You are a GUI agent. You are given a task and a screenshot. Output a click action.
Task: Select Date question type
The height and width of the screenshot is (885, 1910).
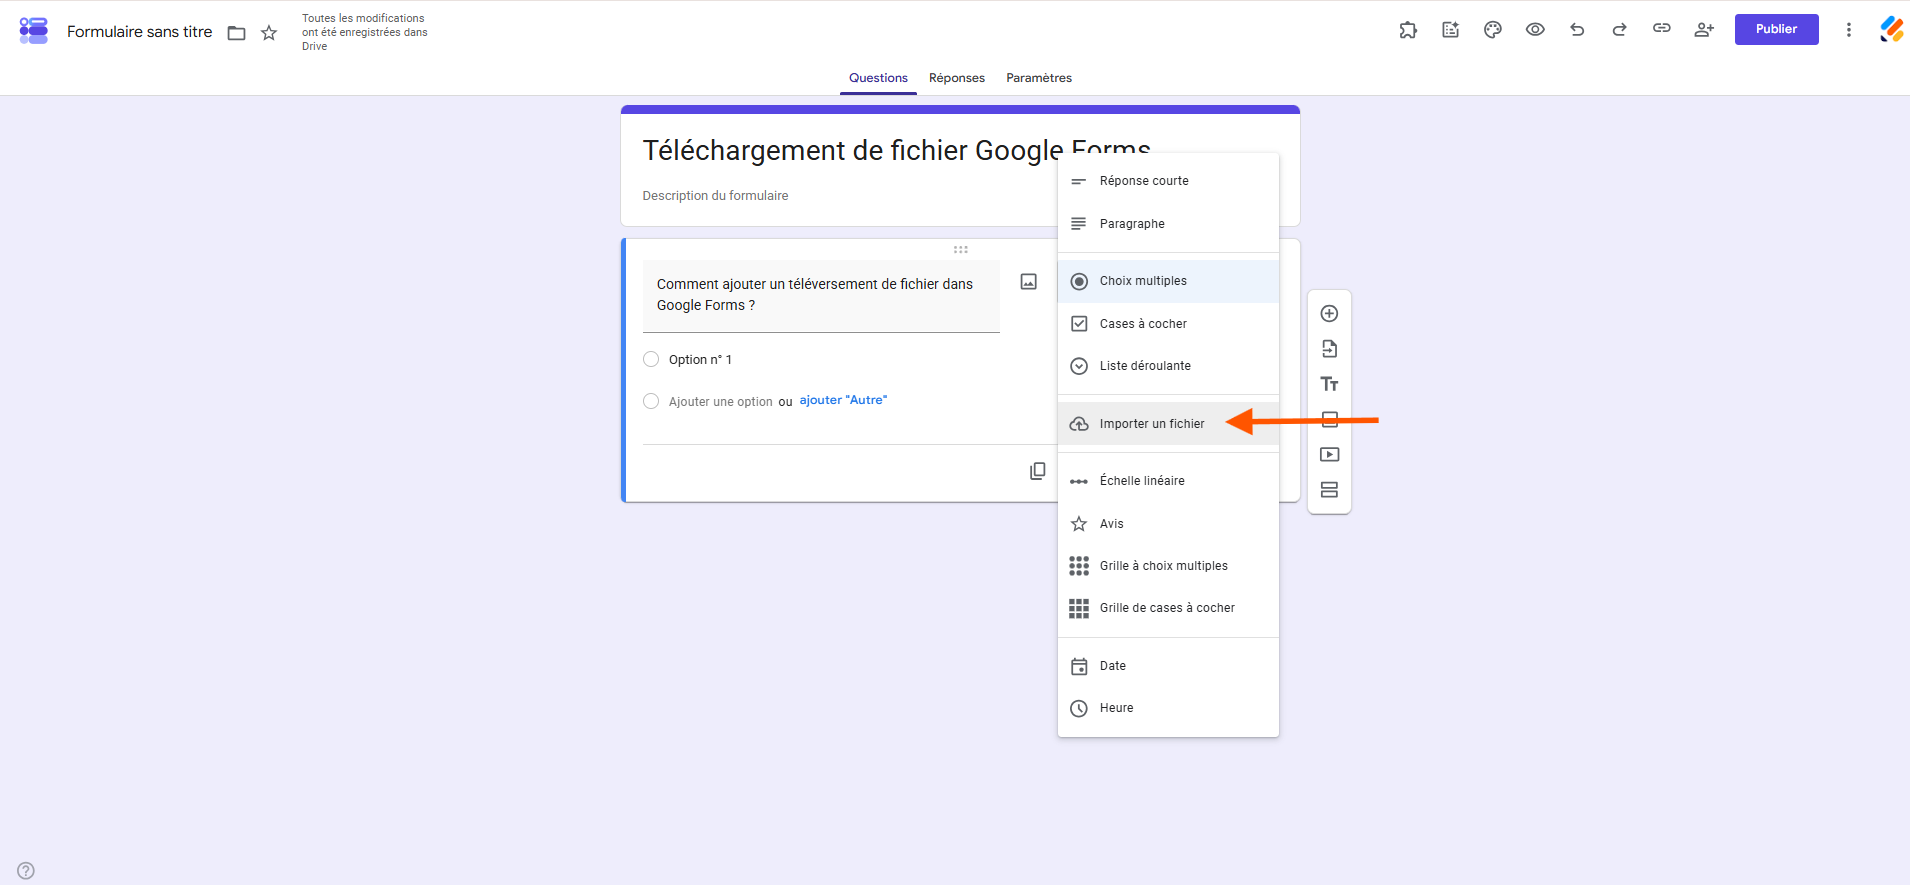coord(1168,666)
